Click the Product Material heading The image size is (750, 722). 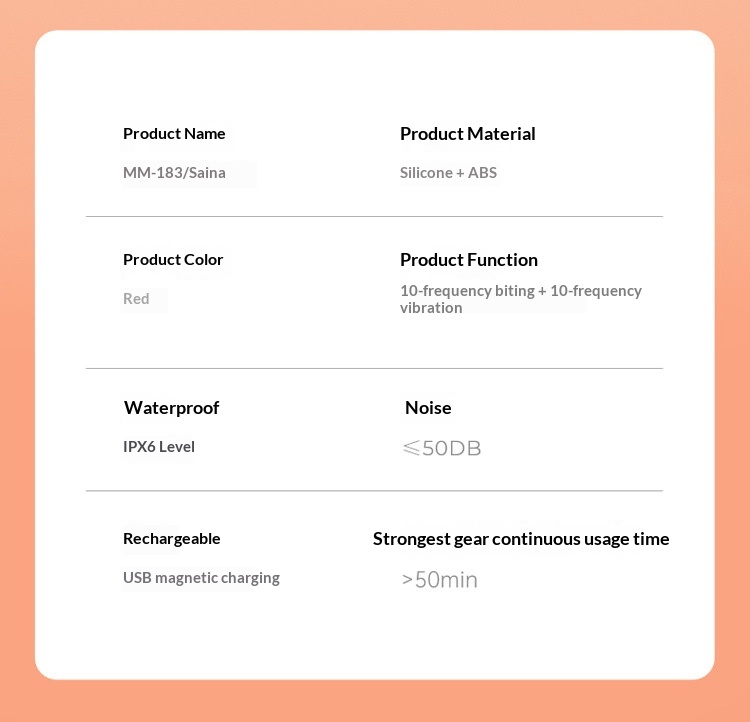(x=467, y=133)
